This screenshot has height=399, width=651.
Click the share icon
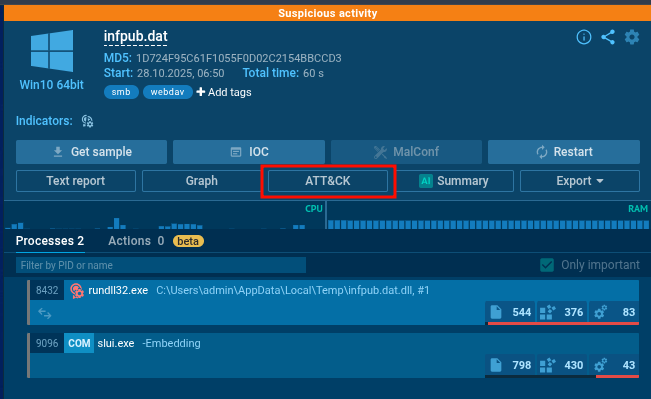608,37
